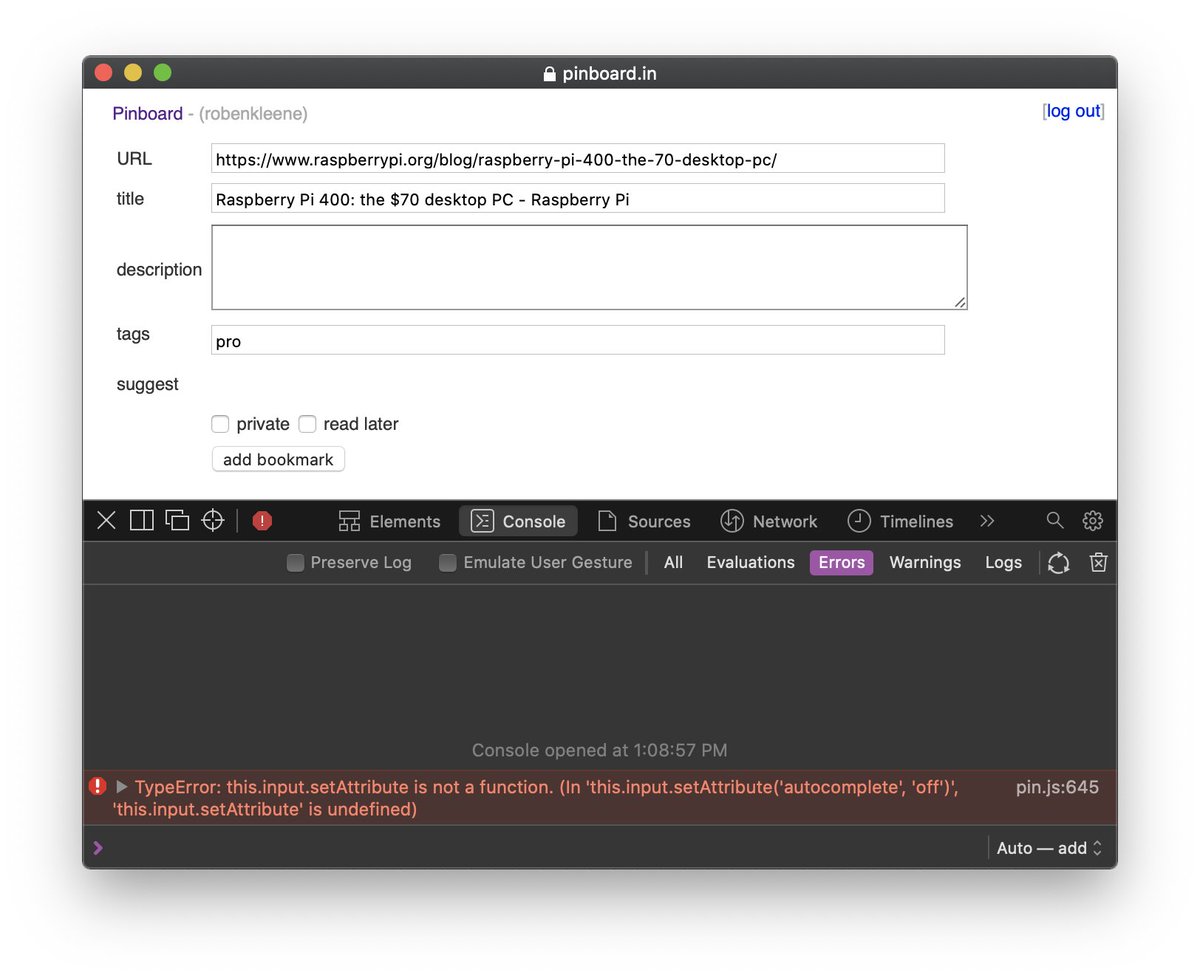Open inspector search magnifier
The image size is (1200, 978).
coord(1055,520)
